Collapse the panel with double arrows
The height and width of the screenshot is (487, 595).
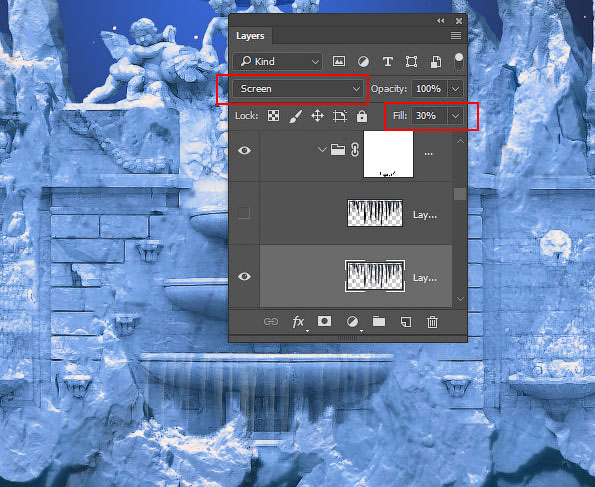tap(441, 21)
